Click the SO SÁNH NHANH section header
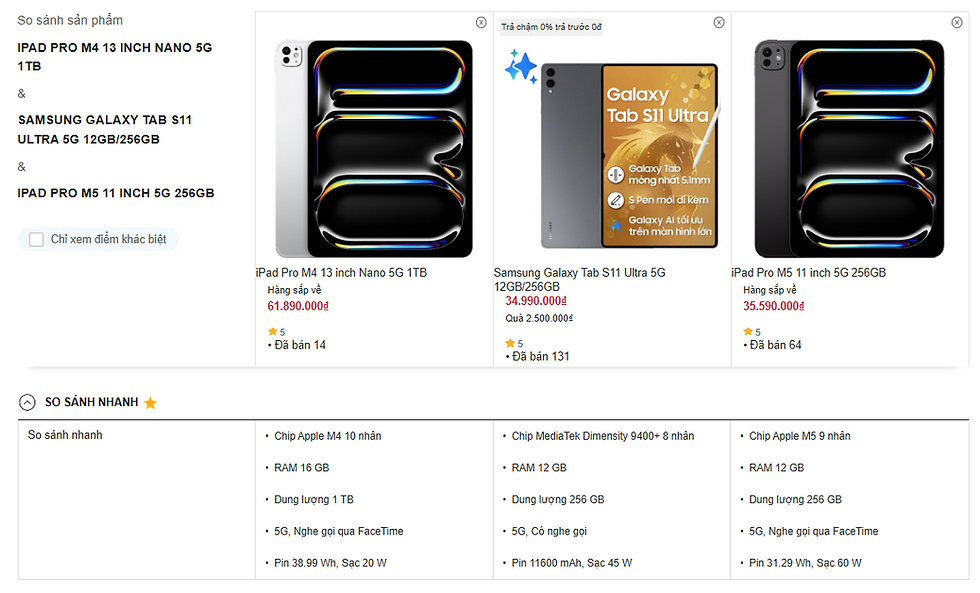980x593 pixels. [91, 402]
